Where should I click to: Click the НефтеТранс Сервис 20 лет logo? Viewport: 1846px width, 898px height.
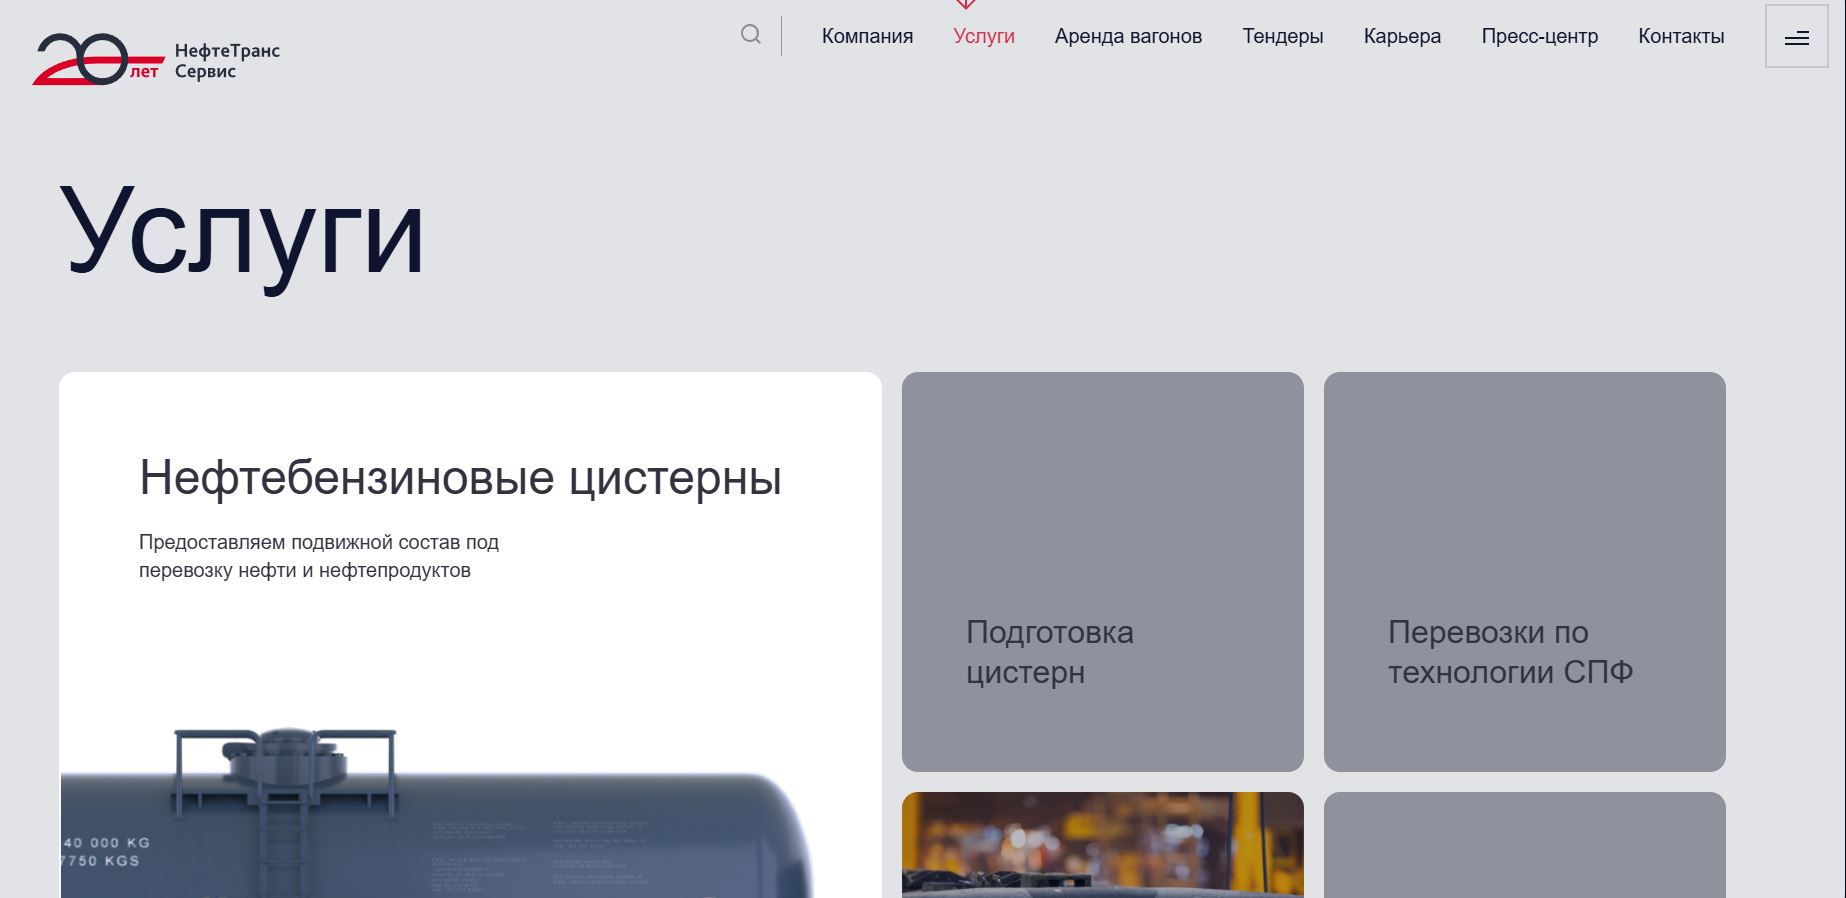tap(156, 59)
